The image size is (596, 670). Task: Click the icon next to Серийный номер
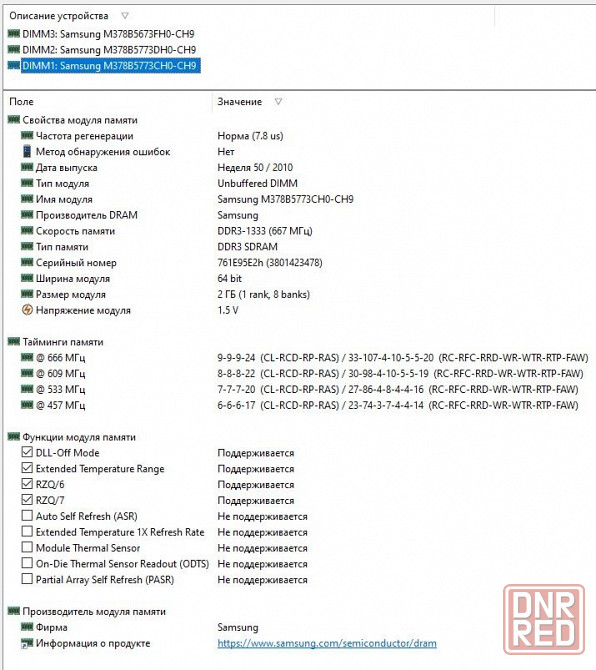point(27,262)
